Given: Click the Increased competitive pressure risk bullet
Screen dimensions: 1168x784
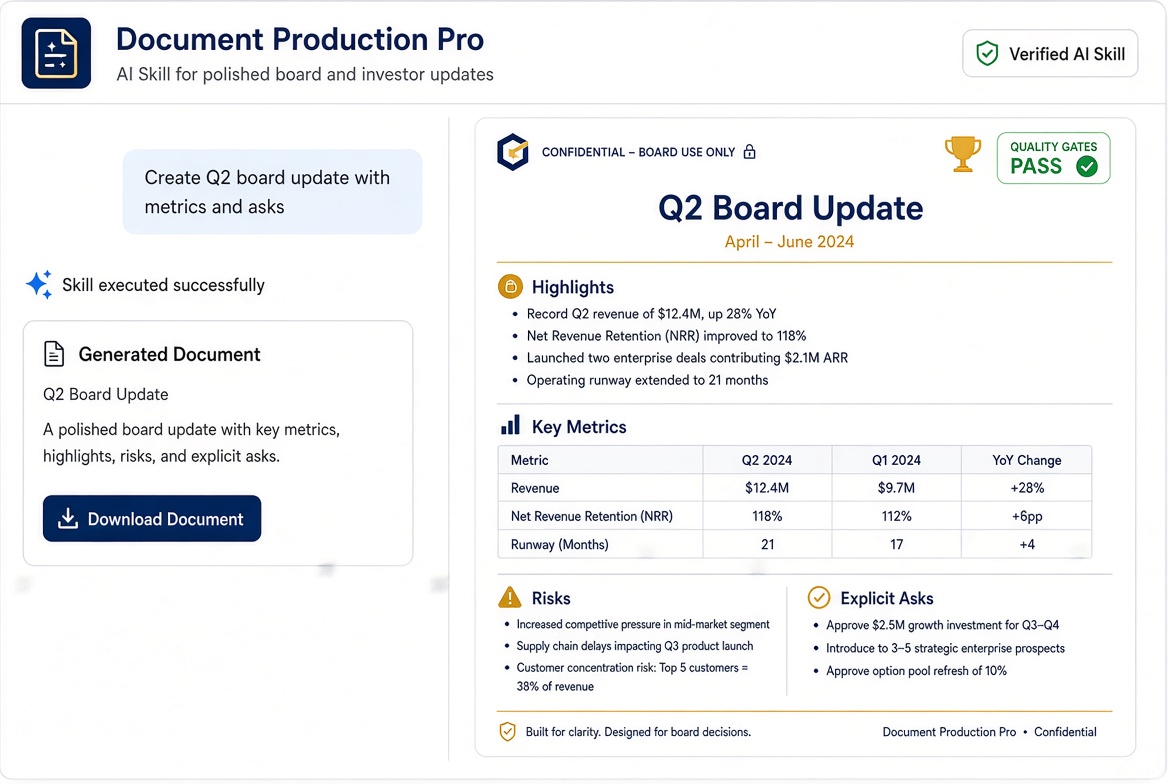Looking at the screenshot, I should coord(643,625).
